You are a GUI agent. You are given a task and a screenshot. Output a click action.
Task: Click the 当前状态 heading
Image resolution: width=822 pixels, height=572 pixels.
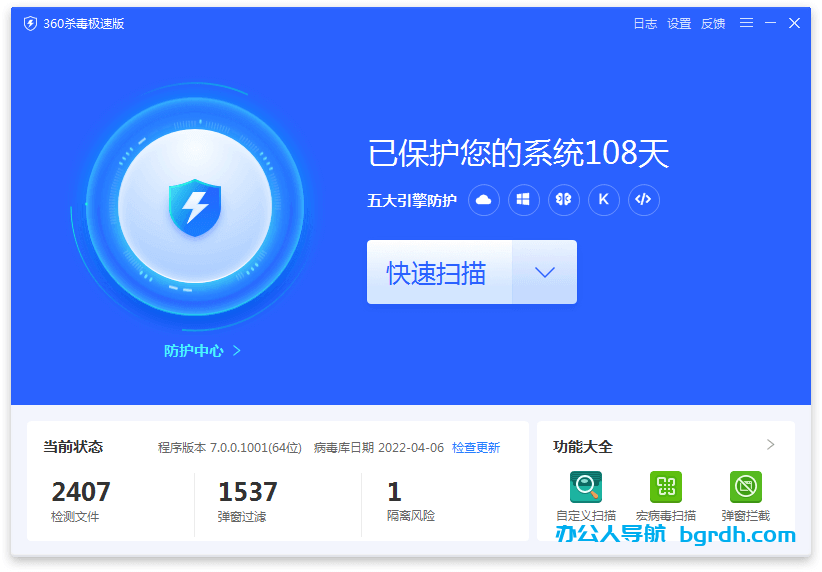73,447
